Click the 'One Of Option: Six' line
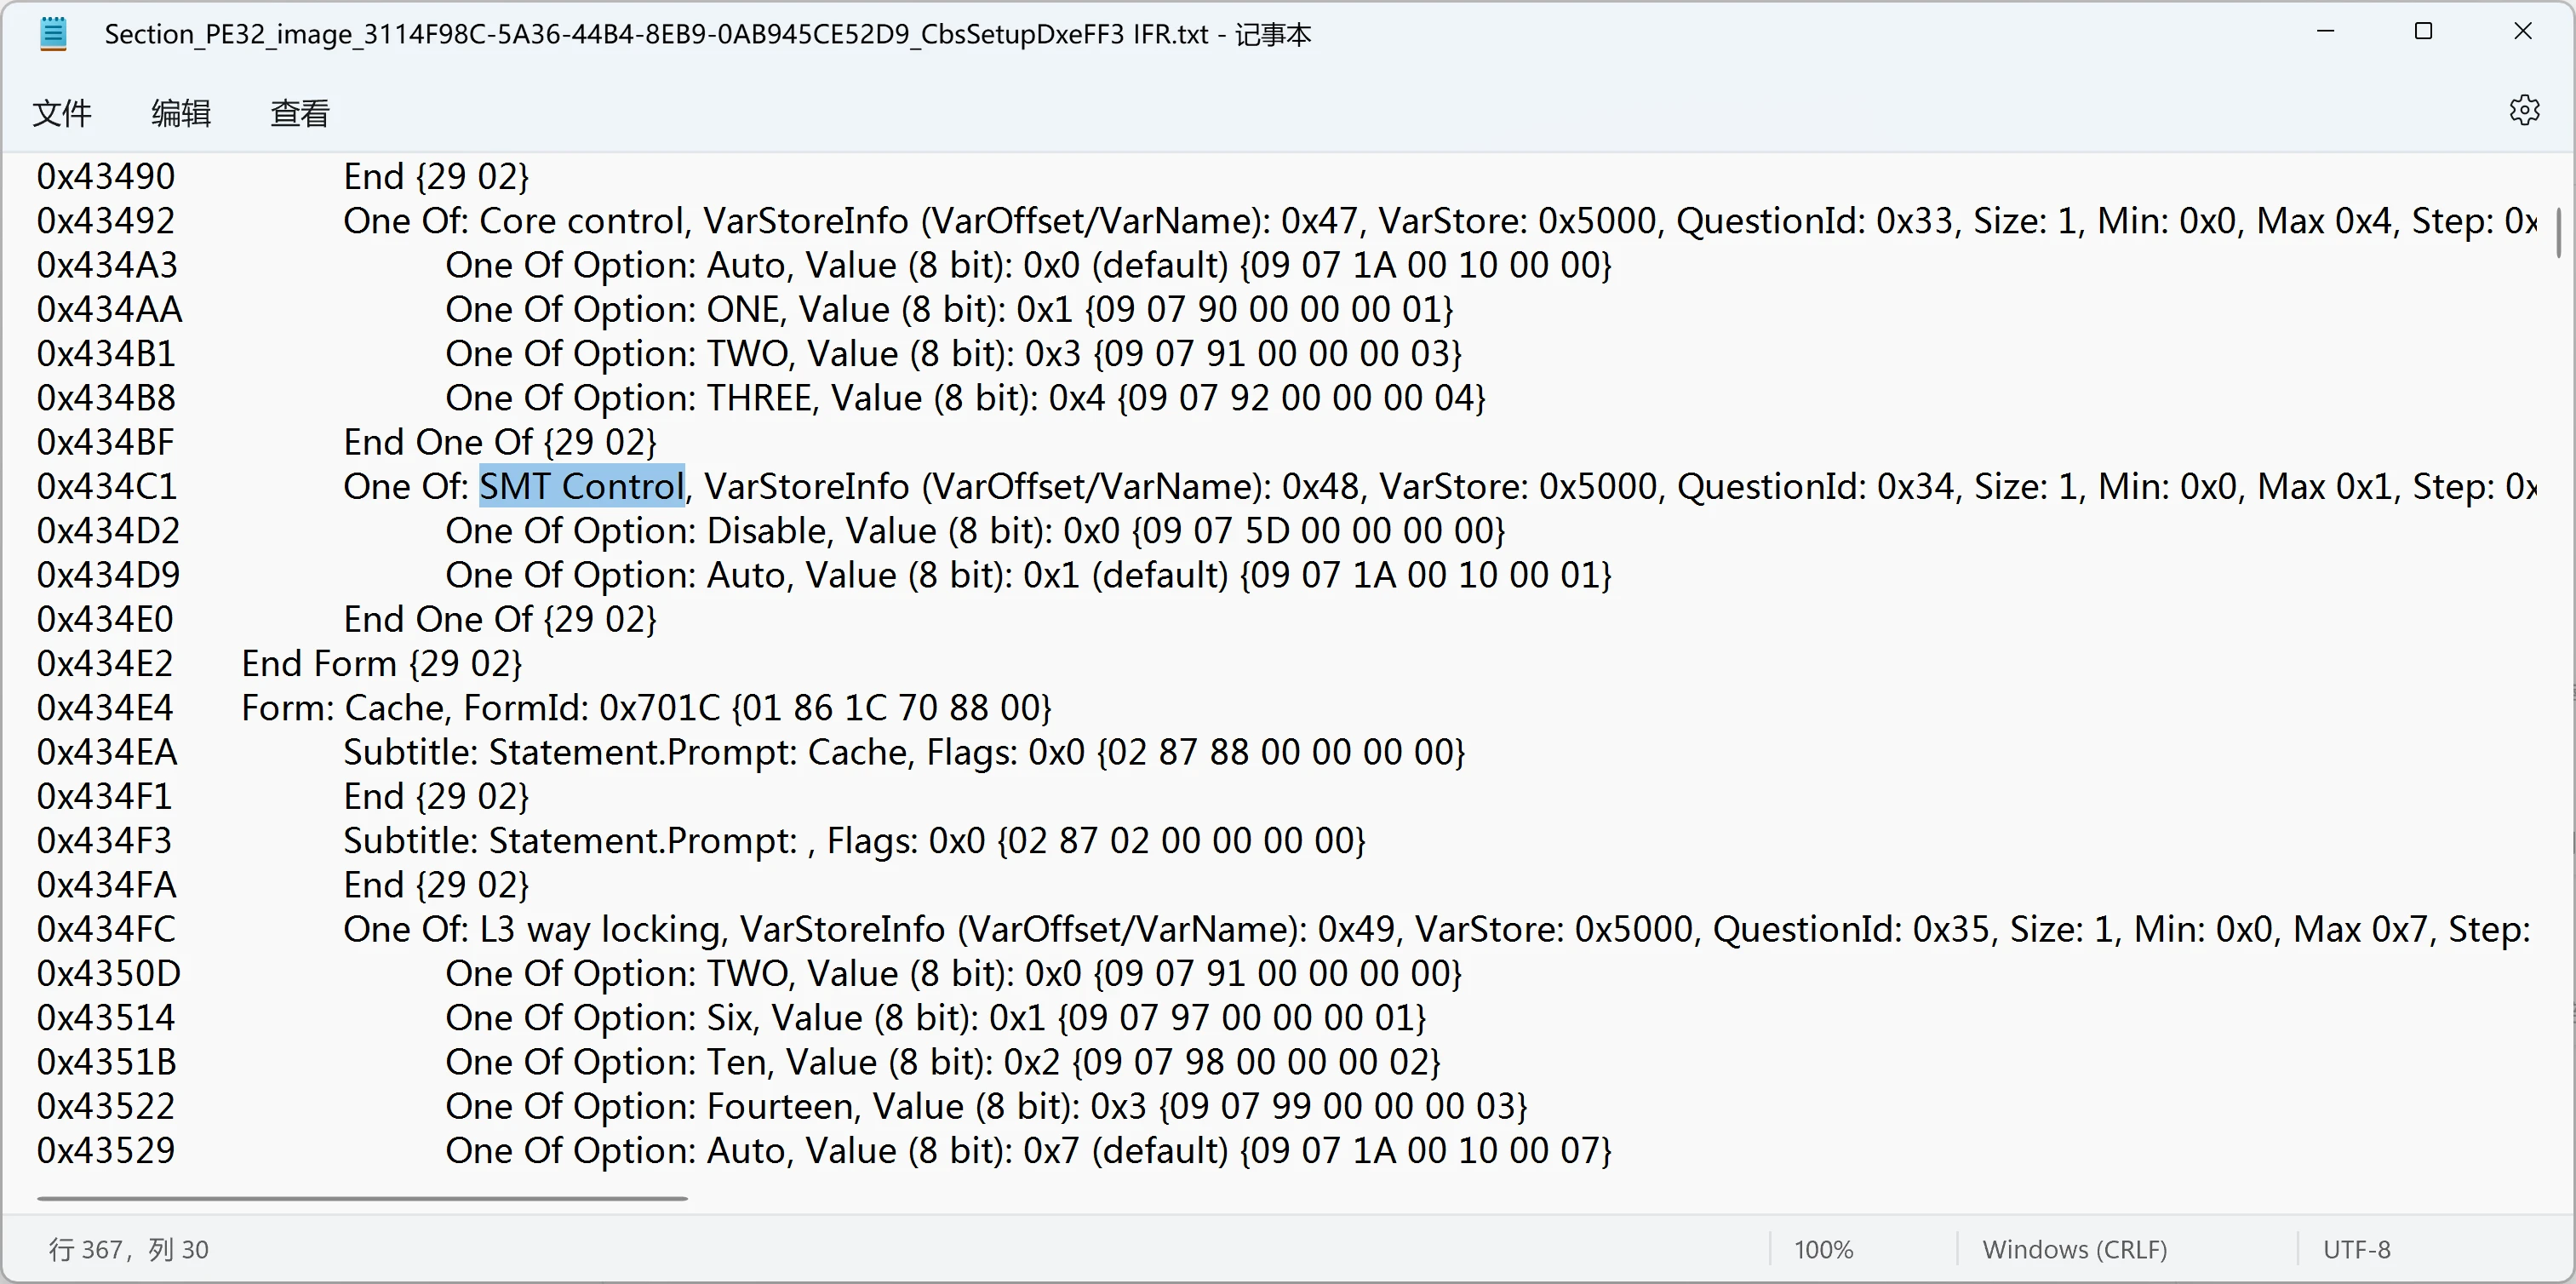Viewport: 2576px width, 1284px height. click(x=935, y=1017)
